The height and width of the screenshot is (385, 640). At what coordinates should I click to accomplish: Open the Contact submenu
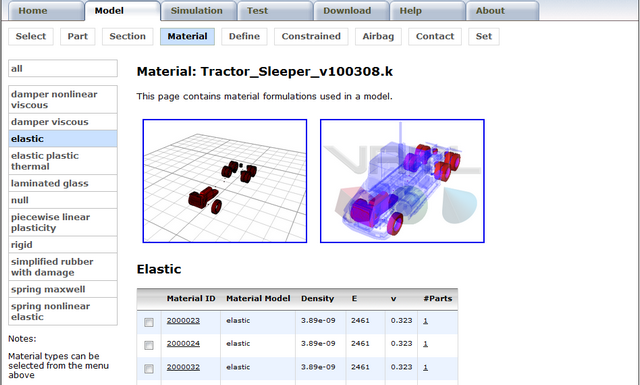coord(435,36)
